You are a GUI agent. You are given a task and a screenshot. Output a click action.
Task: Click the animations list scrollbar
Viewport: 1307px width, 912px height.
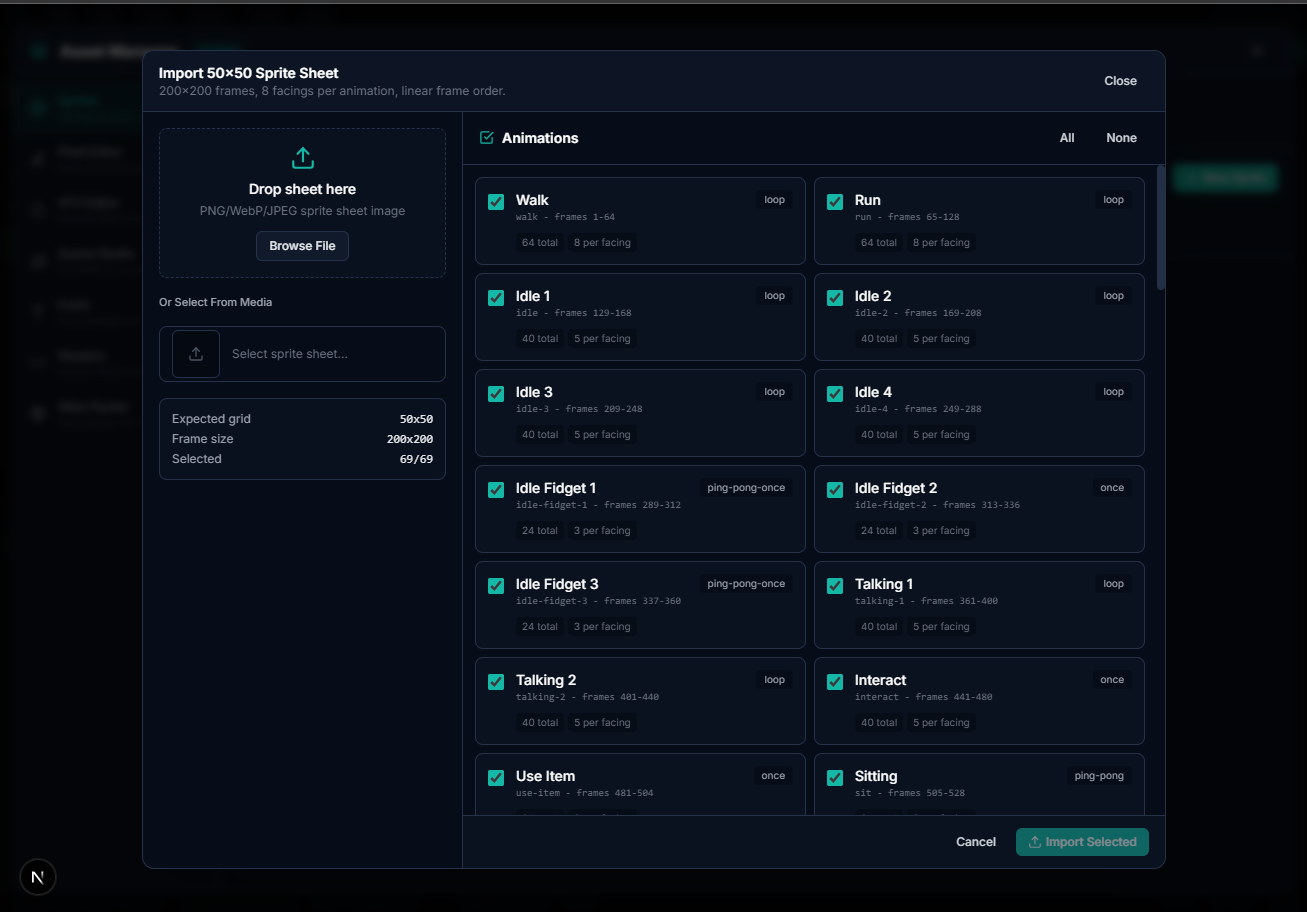(1160, 228)
